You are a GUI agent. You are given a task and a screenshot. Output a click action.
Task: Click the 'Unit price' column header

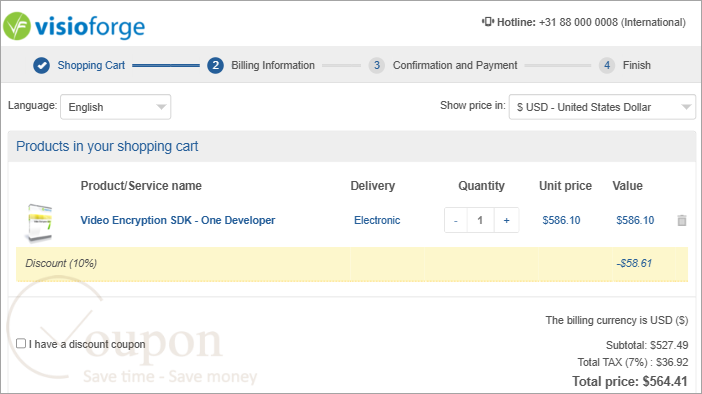click(565, 186)
